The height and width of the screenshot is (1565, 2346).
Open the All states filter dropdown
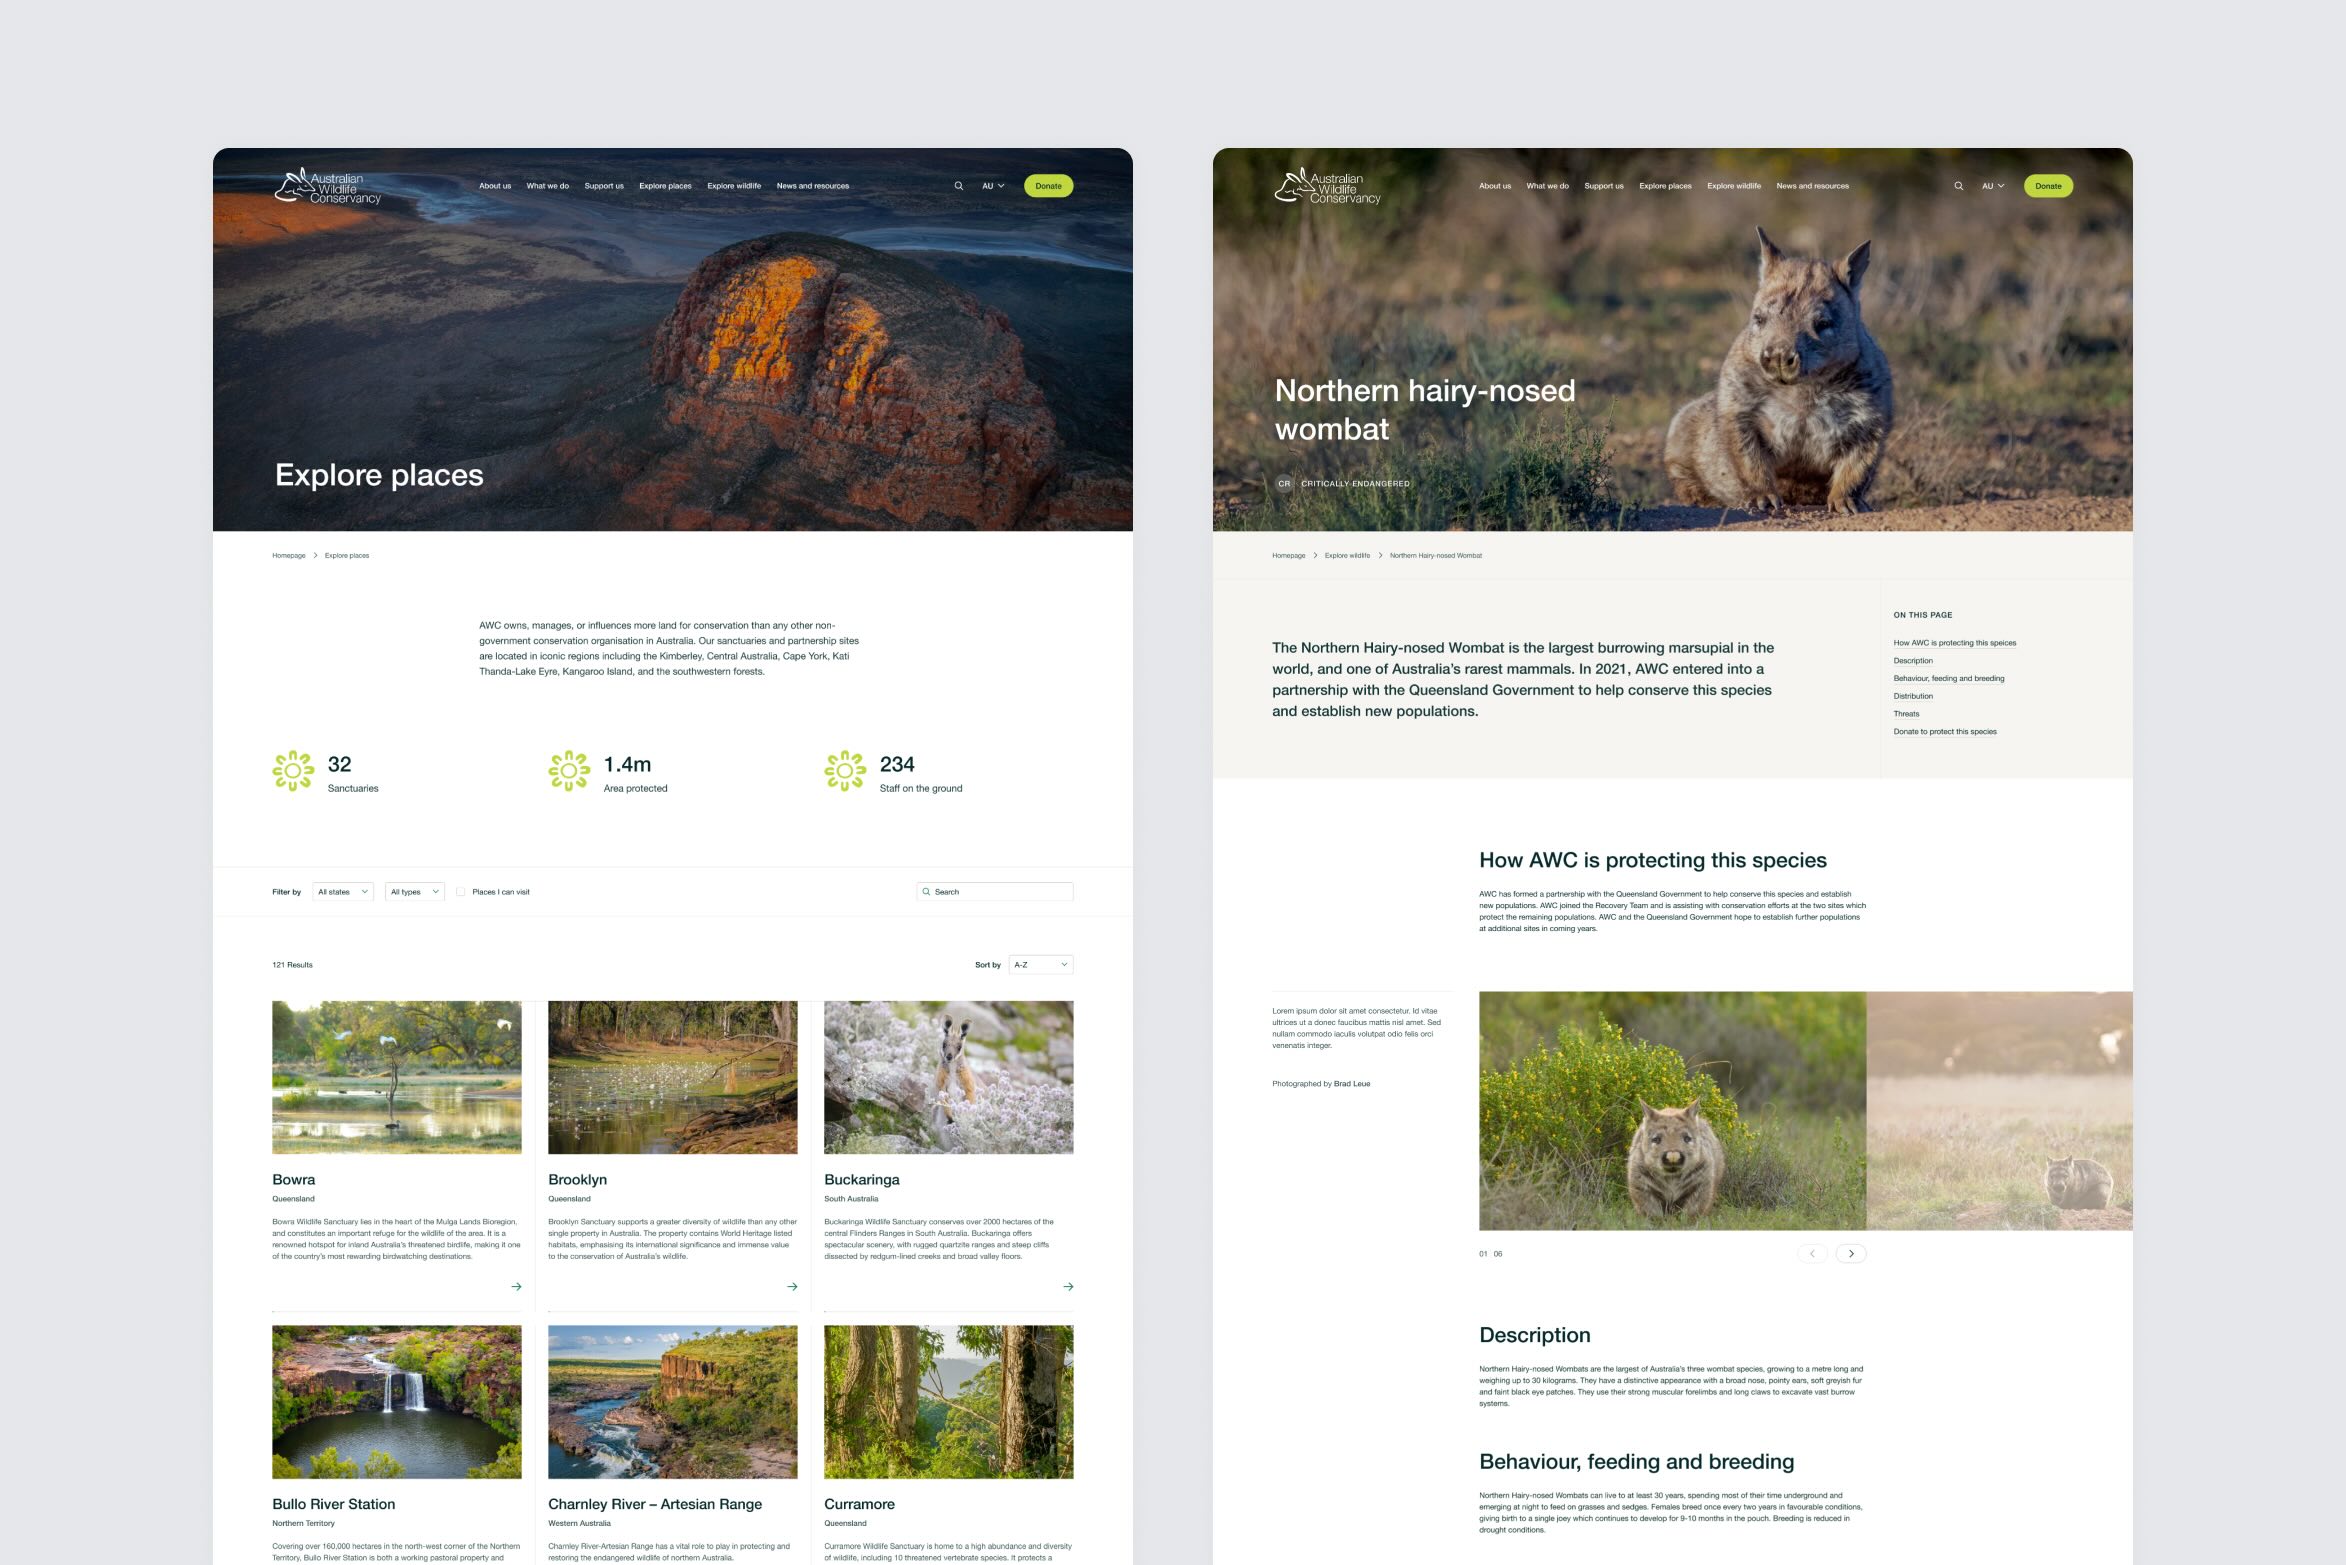coord(343,892)
